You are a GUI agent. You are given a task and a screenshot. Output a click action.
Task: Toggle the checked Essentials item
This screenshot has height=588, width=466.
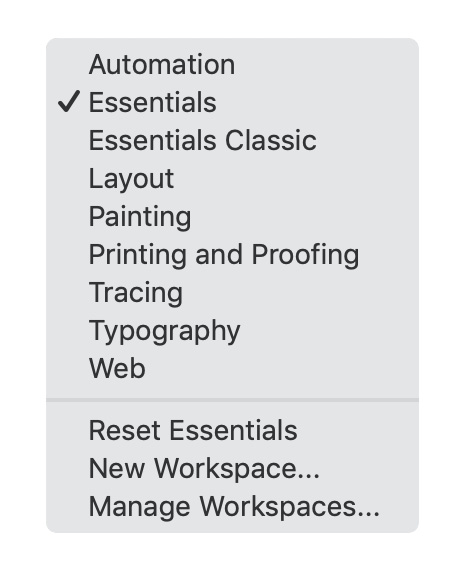tap(232, 102)
